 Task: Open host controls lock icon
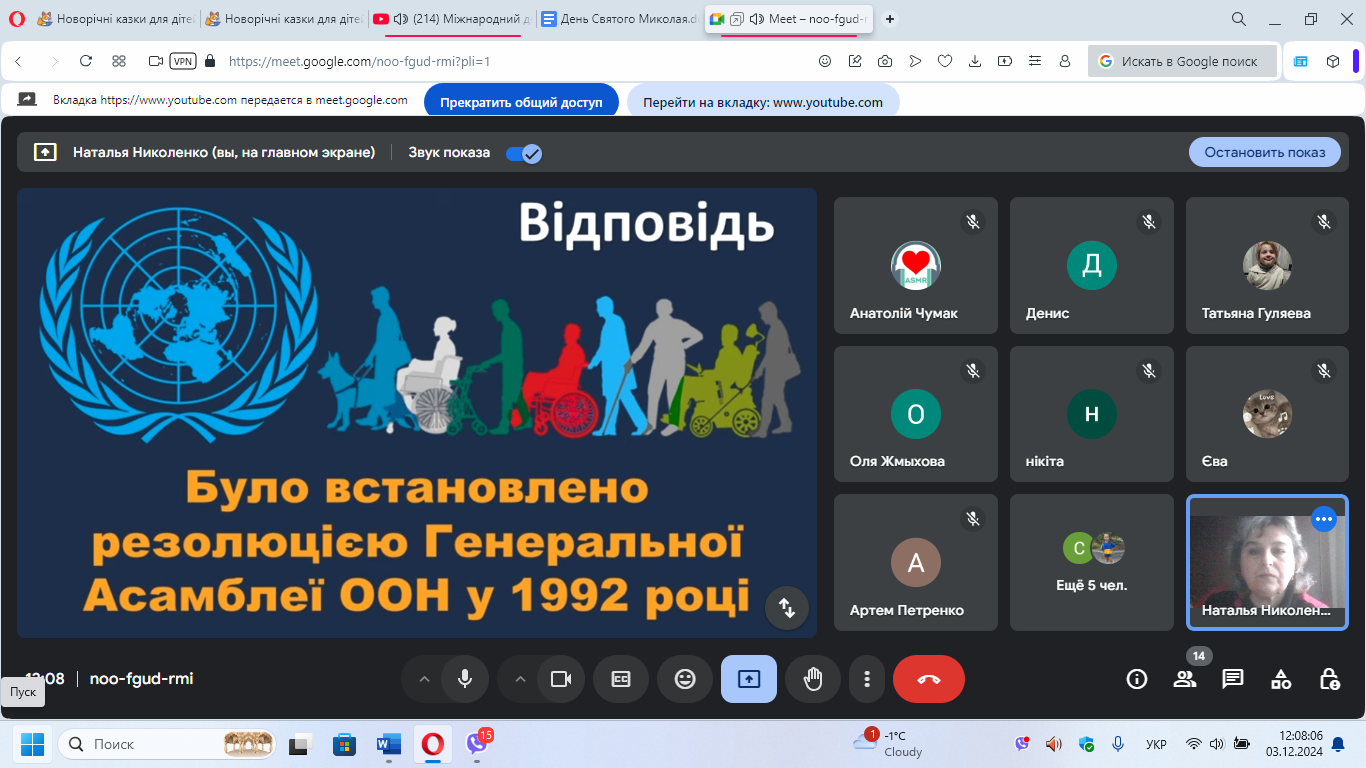pyautogui.click(x=1329, y=679)
